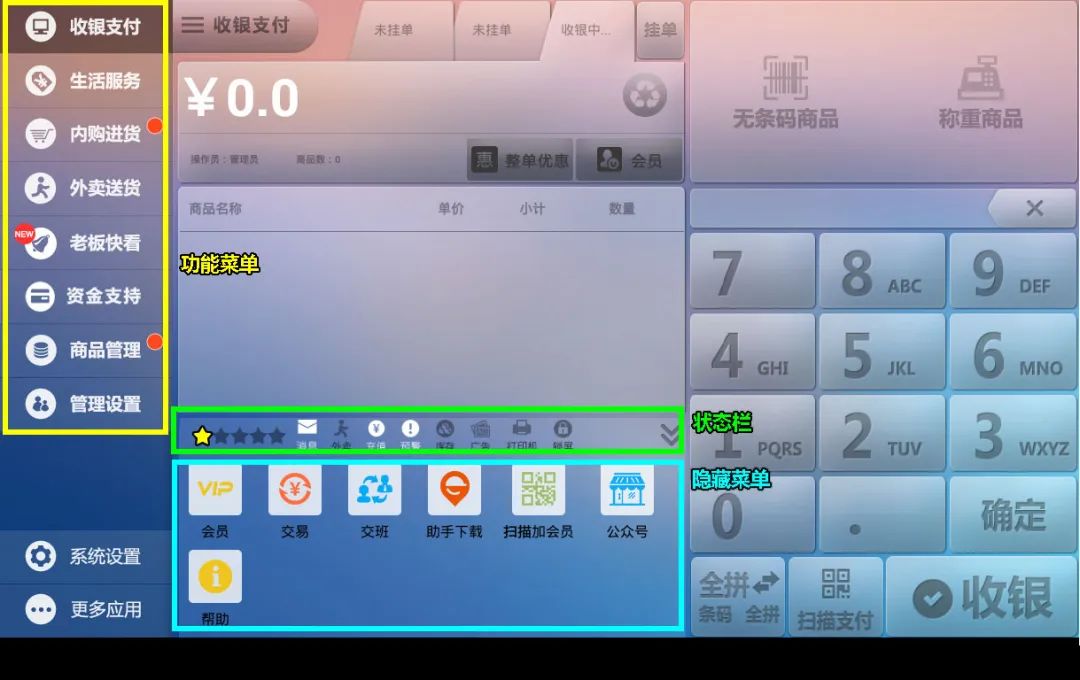
Task: Open the 消息 envelope icon
Action: [x=307, y=434]
